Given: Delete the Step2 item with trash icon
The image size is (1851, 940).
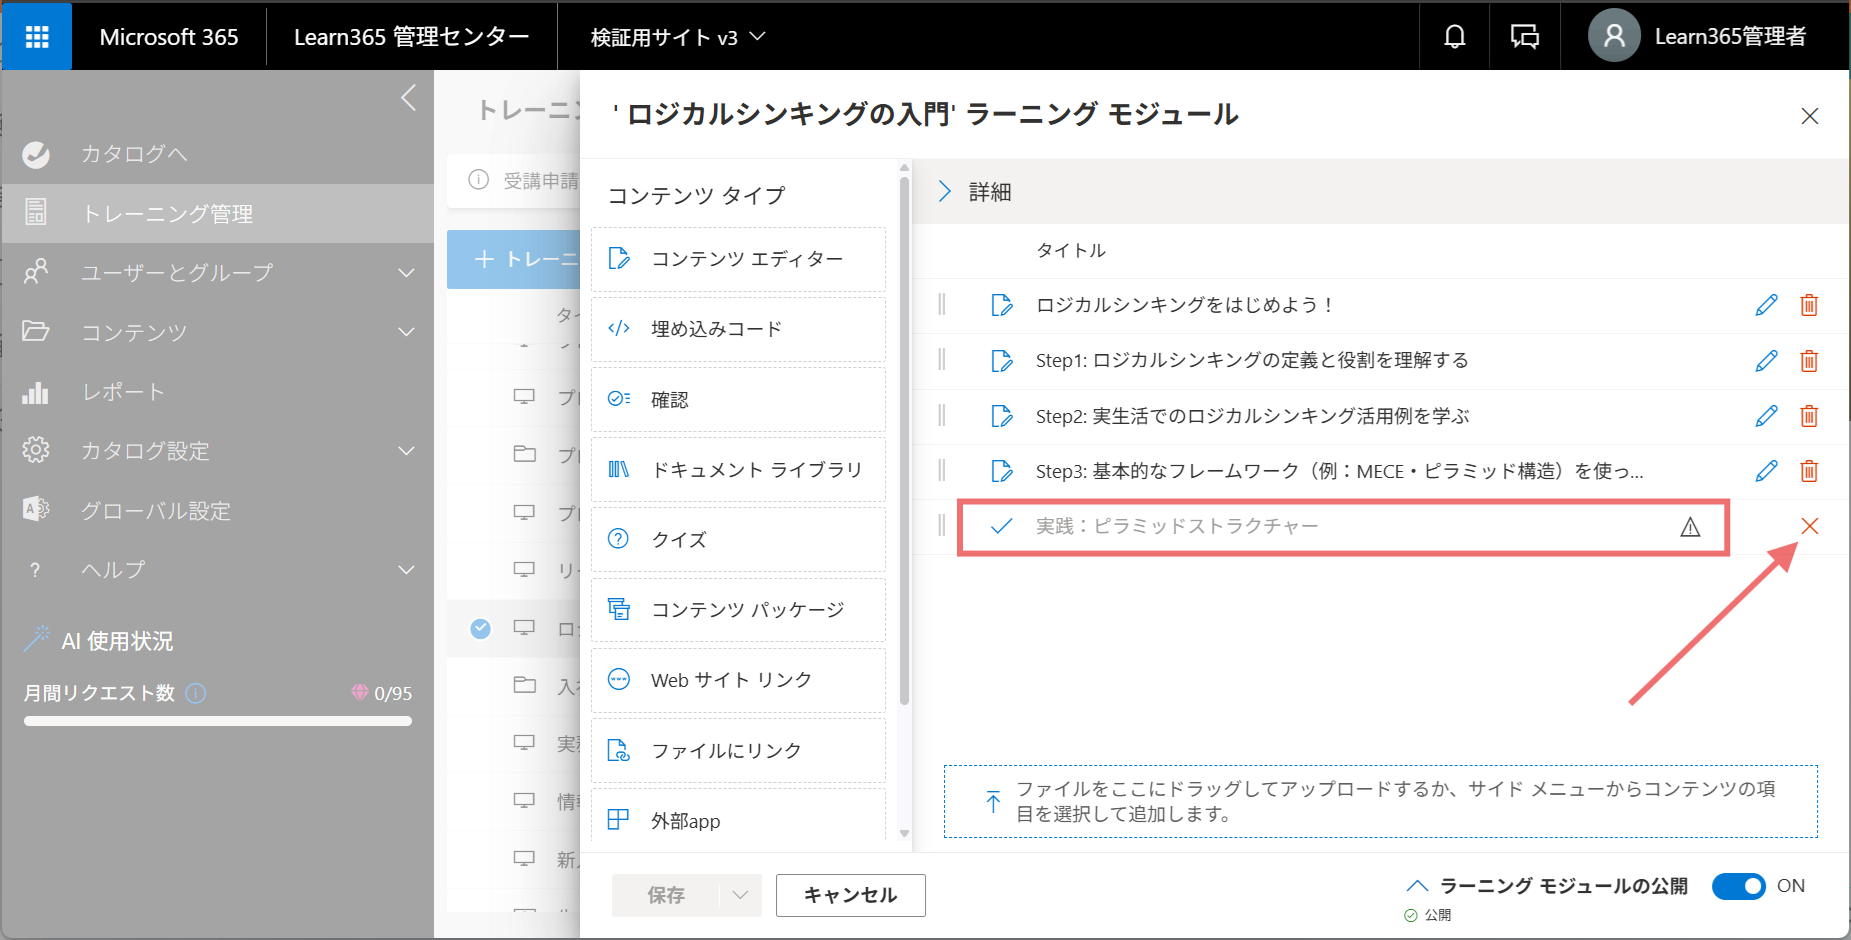Looking at the screenshot, I should coord(1809,416).
